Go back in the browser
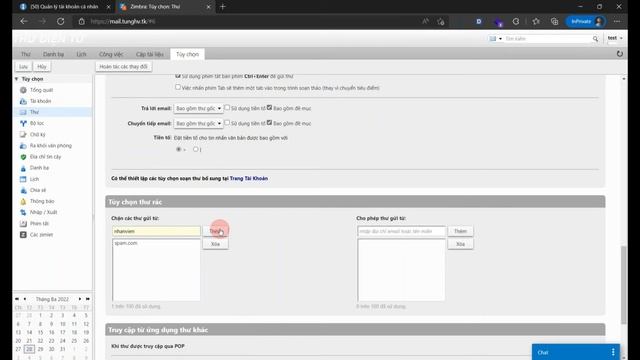Screen dimensions: 640x360 tap(24, 21)
